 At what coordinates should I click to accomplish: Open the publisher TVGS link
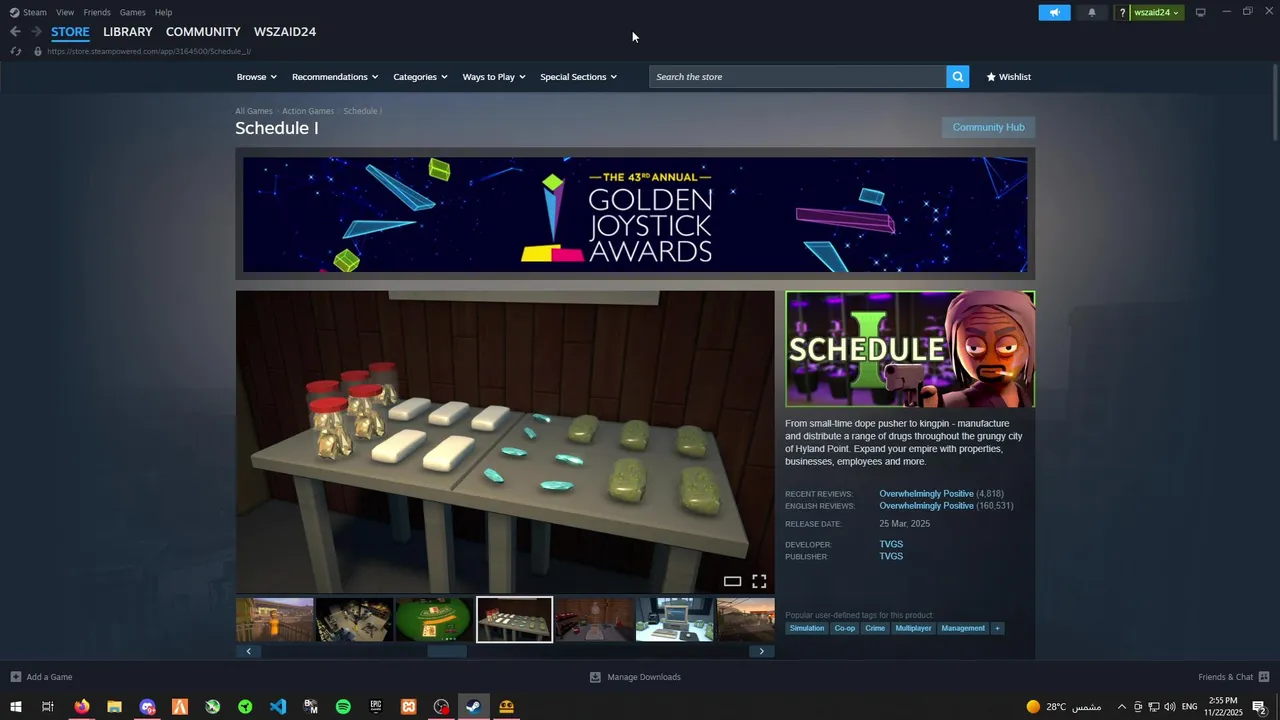[891, 556]
